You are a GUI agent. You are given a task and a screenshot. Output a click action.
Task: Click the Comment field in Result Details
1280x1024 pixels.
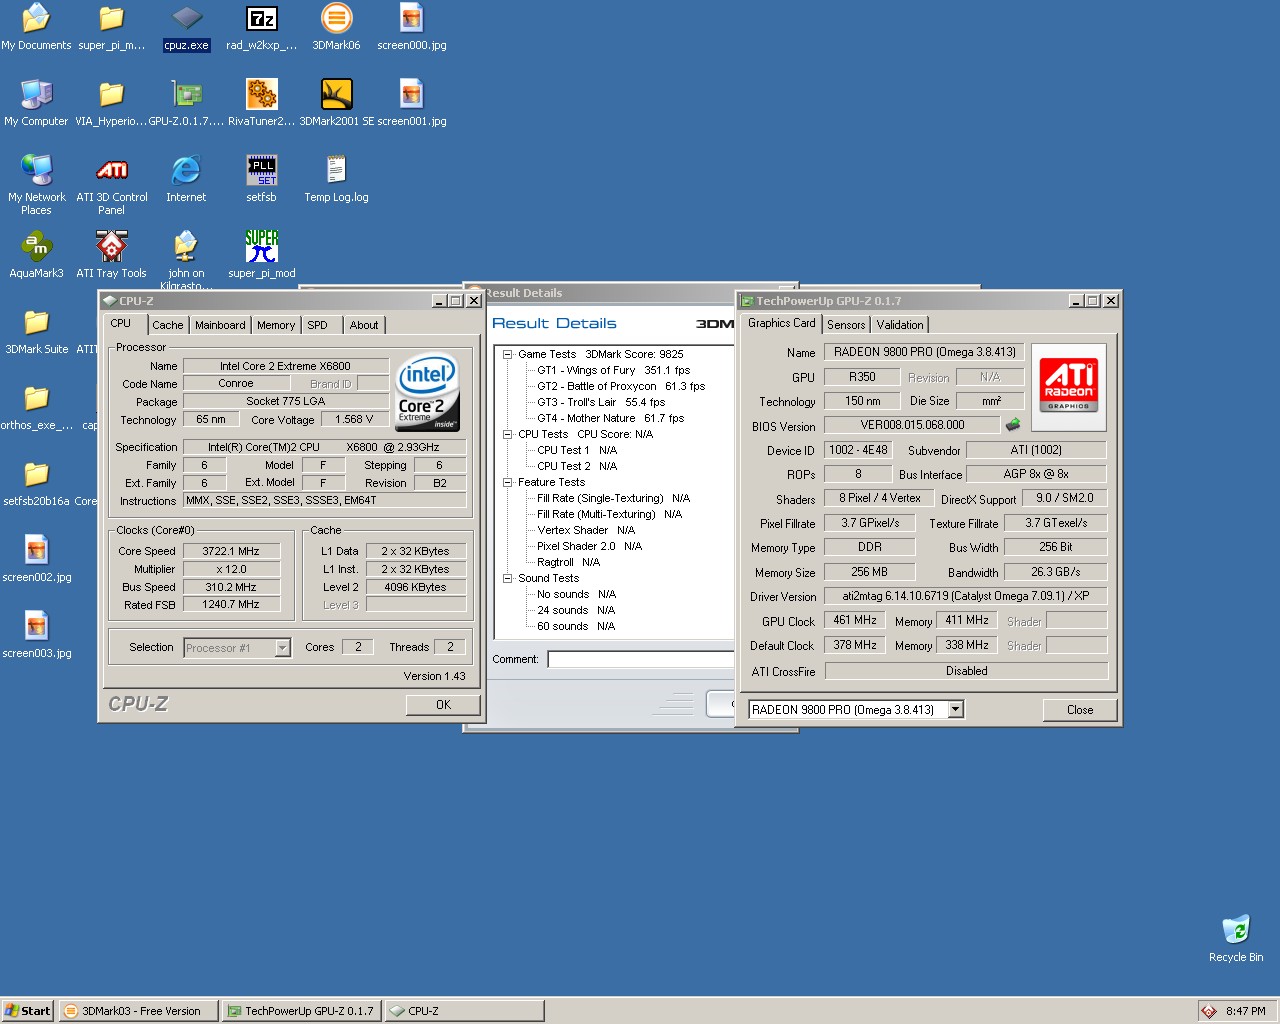click(x=641, y=659)
